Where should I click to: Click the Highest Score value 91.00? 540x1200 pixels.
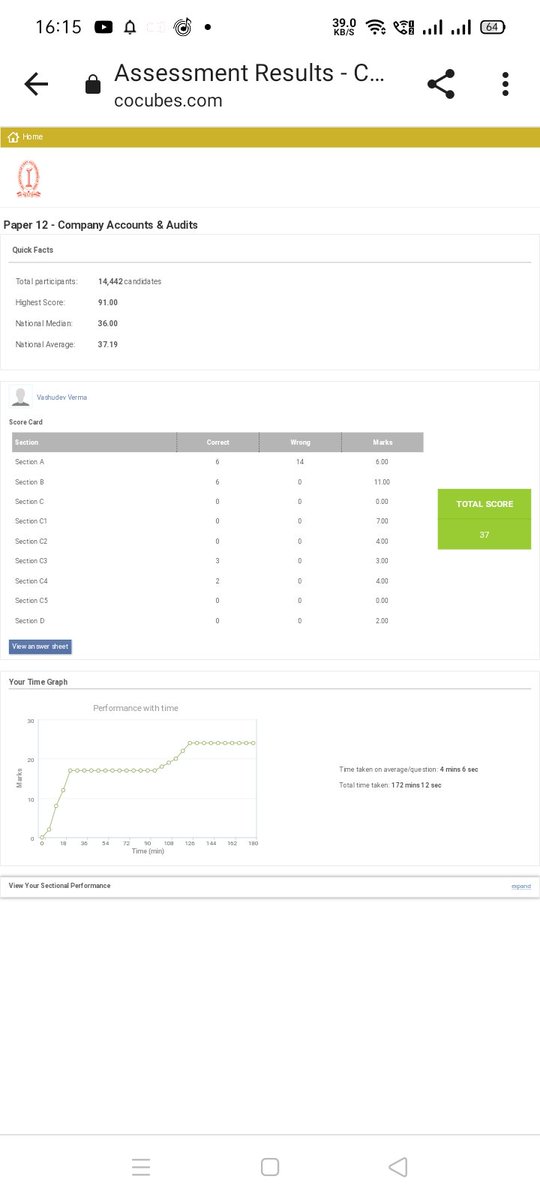tap(108, 302)
